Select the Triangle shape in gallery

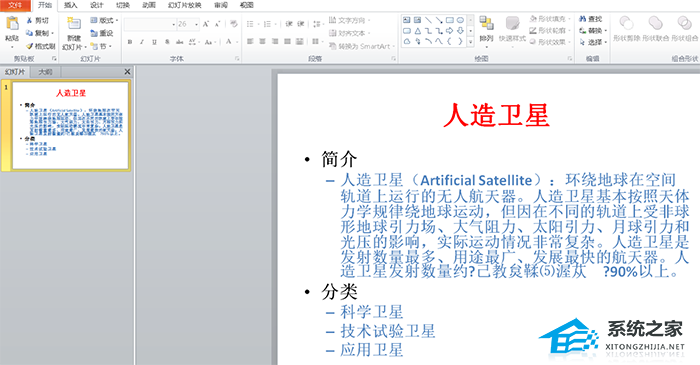(x=418, y=31)
